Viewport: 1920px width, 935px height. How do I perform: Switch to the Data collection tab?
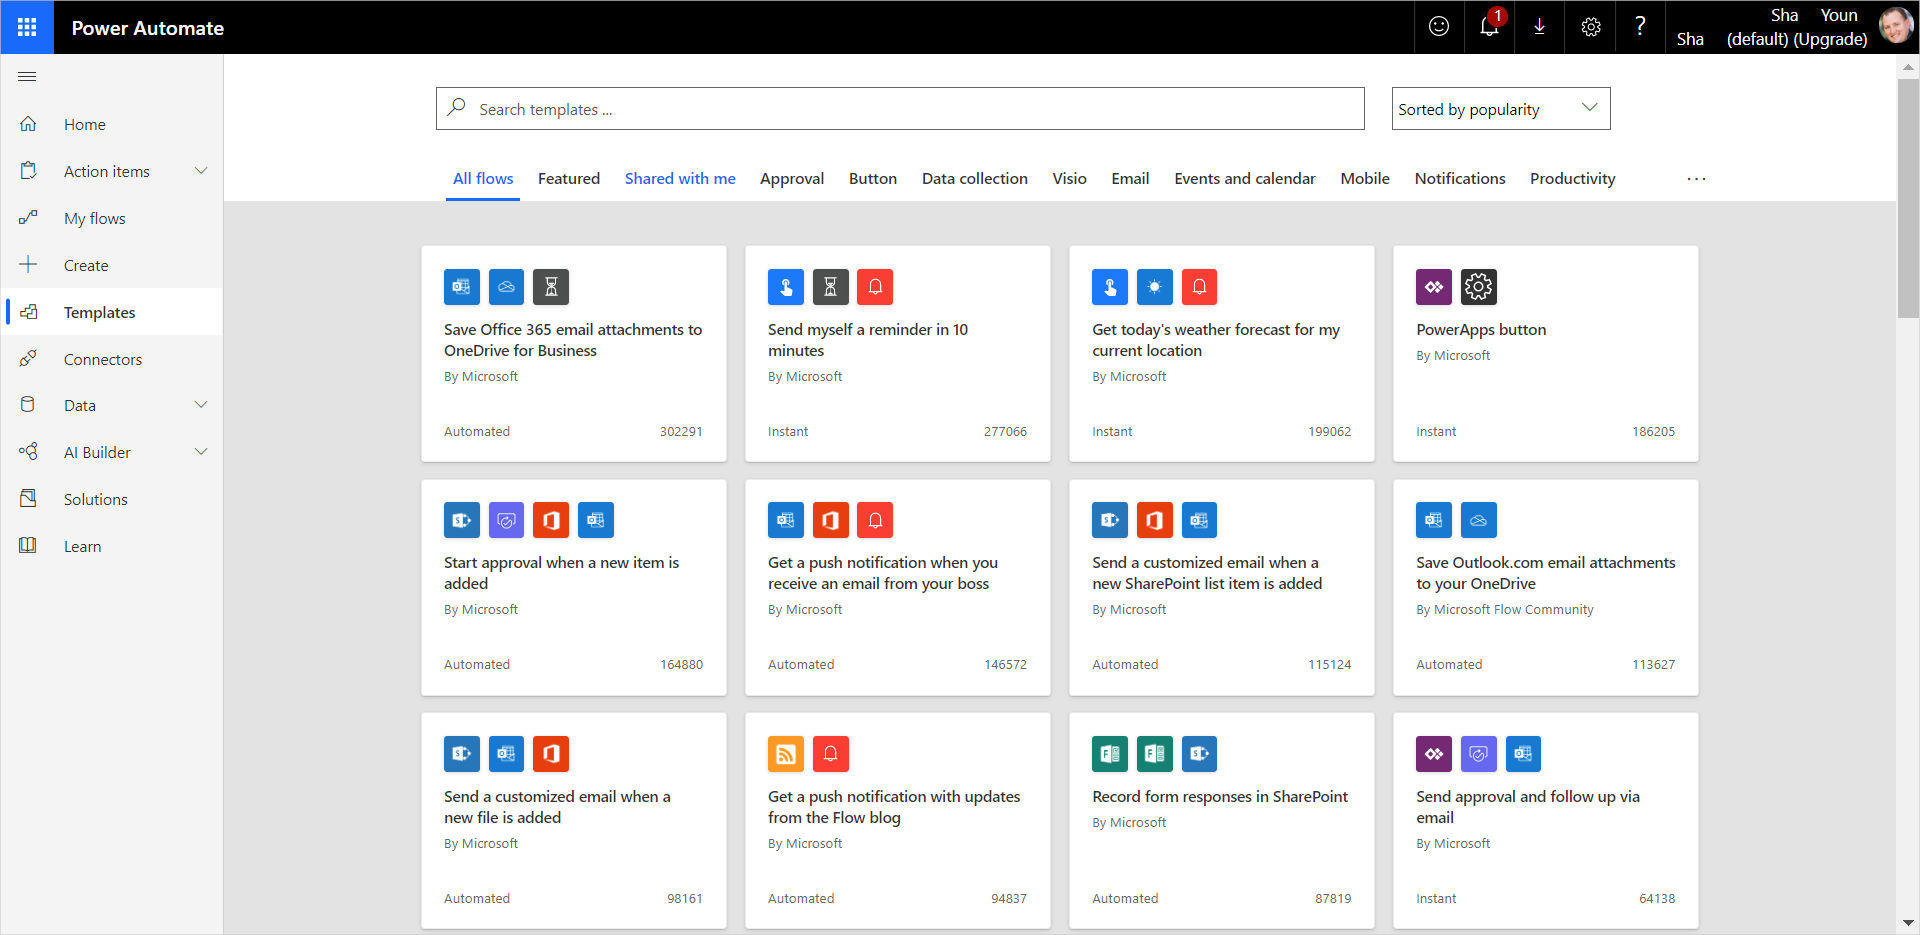[975, 178]
